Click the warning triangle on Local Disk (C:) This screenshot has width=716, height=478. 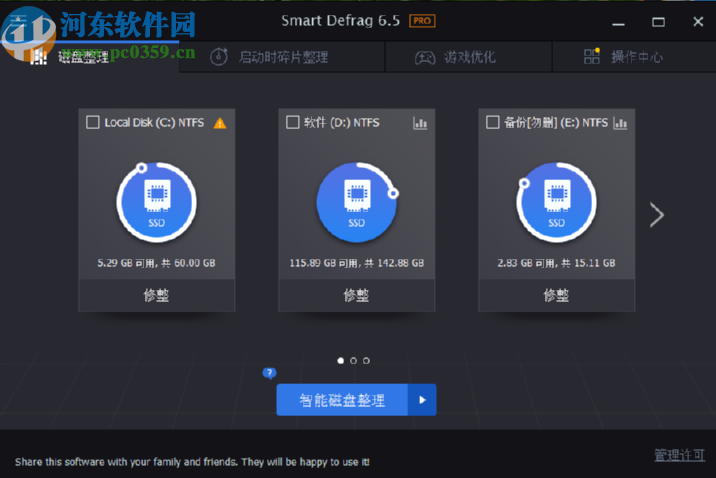tap(220, 123)
